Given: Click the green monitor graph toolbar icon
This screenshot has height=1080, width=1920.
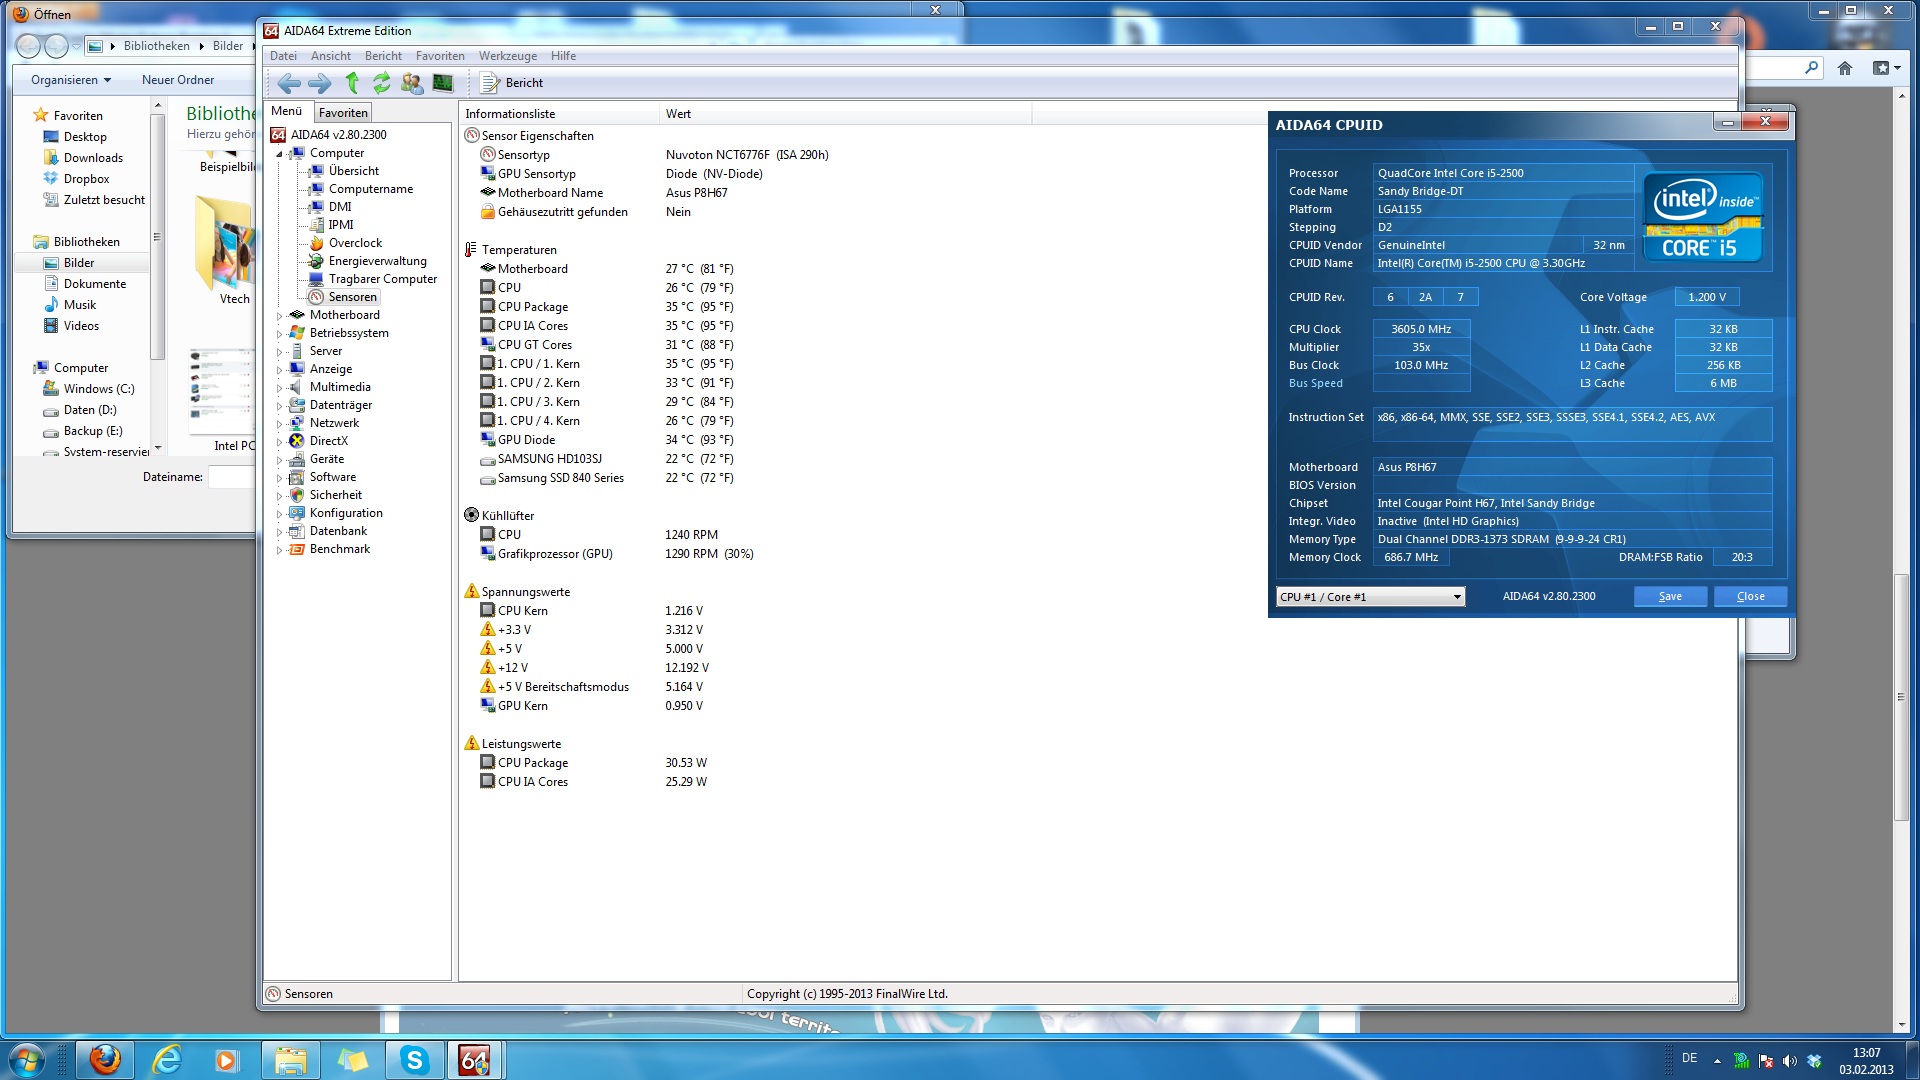Looking at the screenshot, I should (x=443, y=83).
